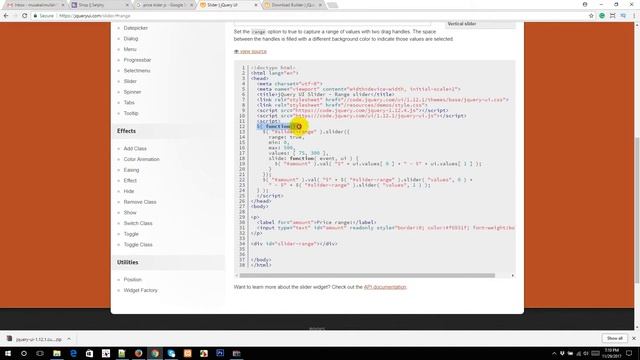
Task: Open the green extension icon in the toolbar
Action: [x=602, y=16]
